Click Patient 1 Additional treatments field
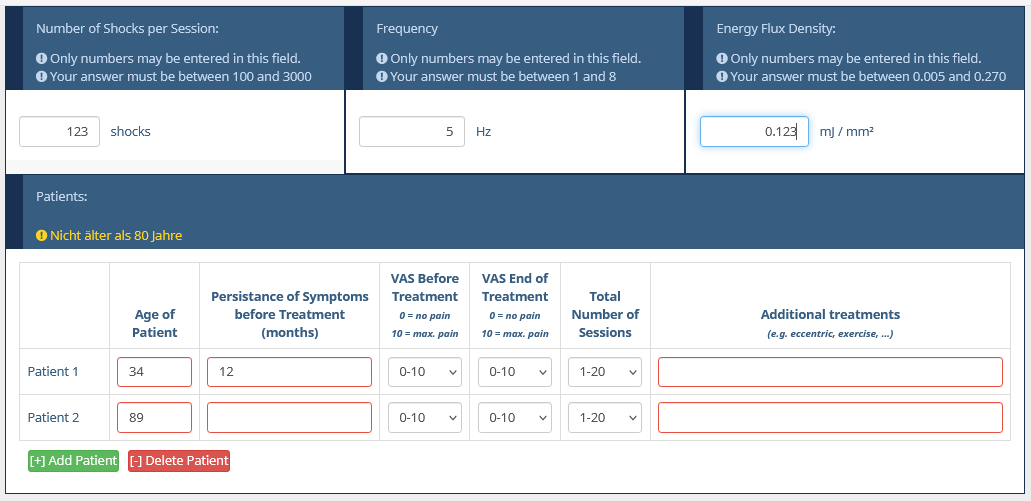The image size is (1031, 501). [830, 372]
